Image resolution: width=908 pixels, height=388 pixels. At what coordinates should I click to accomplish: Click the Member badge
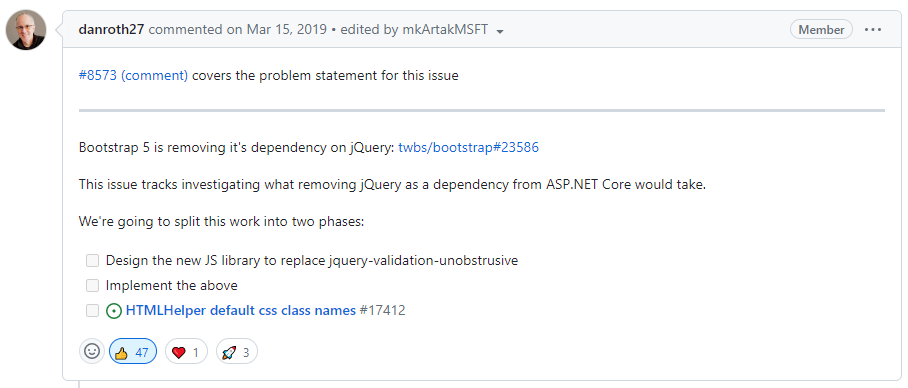coord(821,30)
